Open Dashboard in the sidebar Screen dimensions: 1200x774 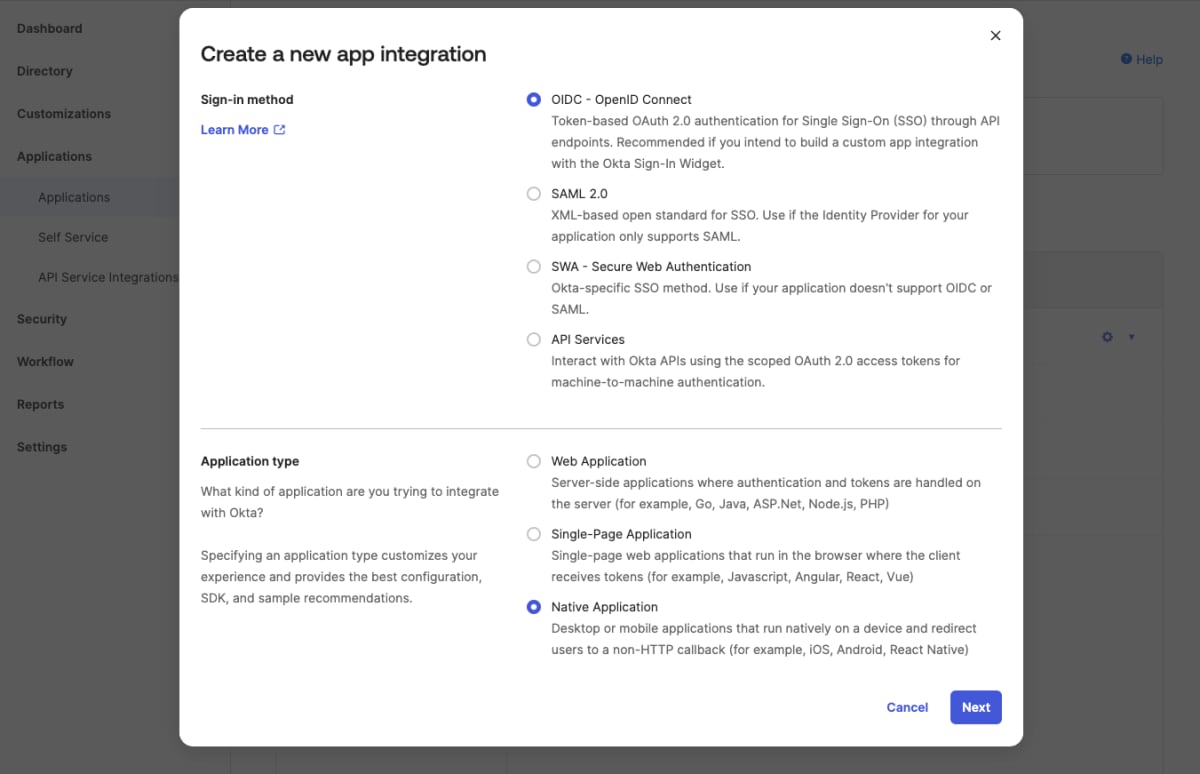pyautogui.click(x=50, y=28)
